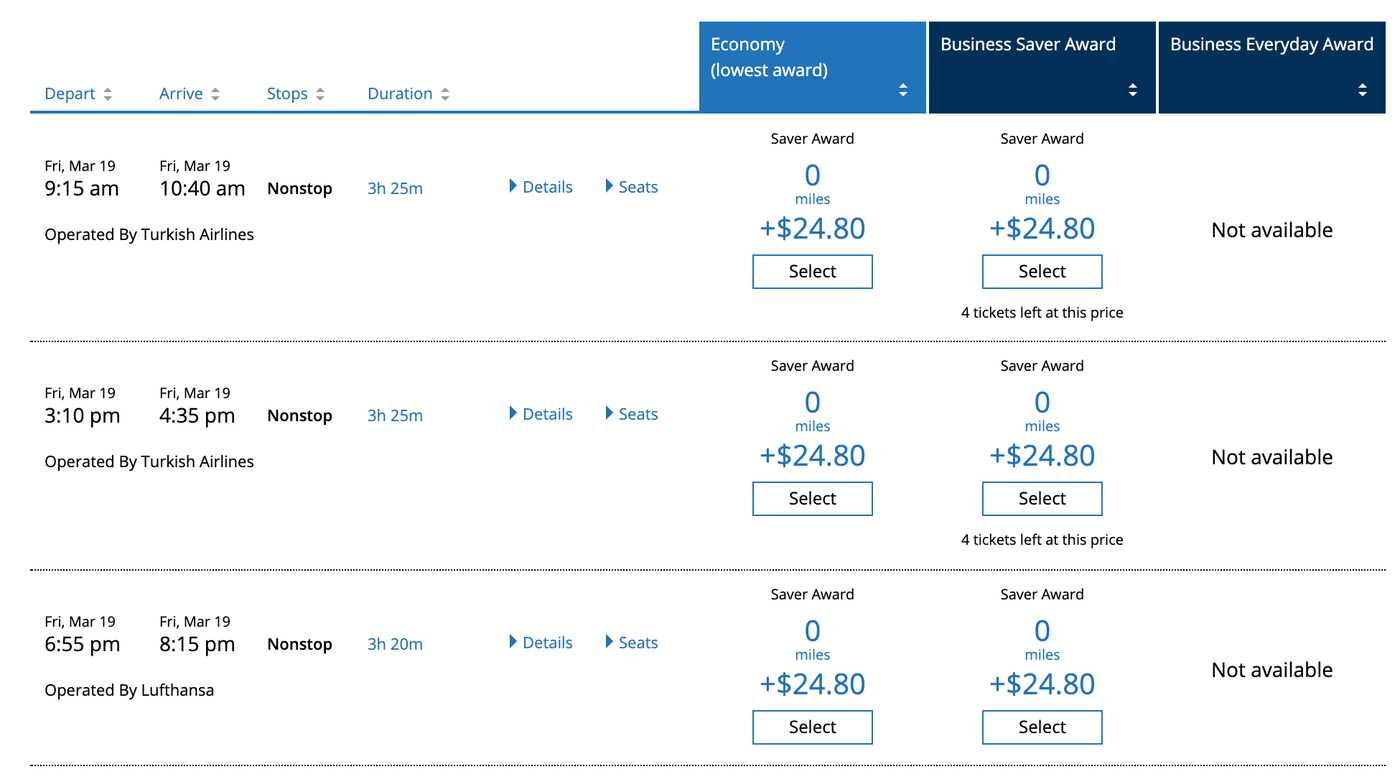Image resolution: width=1400 pixels, height=782 pixels.
Task: Click the 3h 20m duration link
Action: tap(395, 643)
